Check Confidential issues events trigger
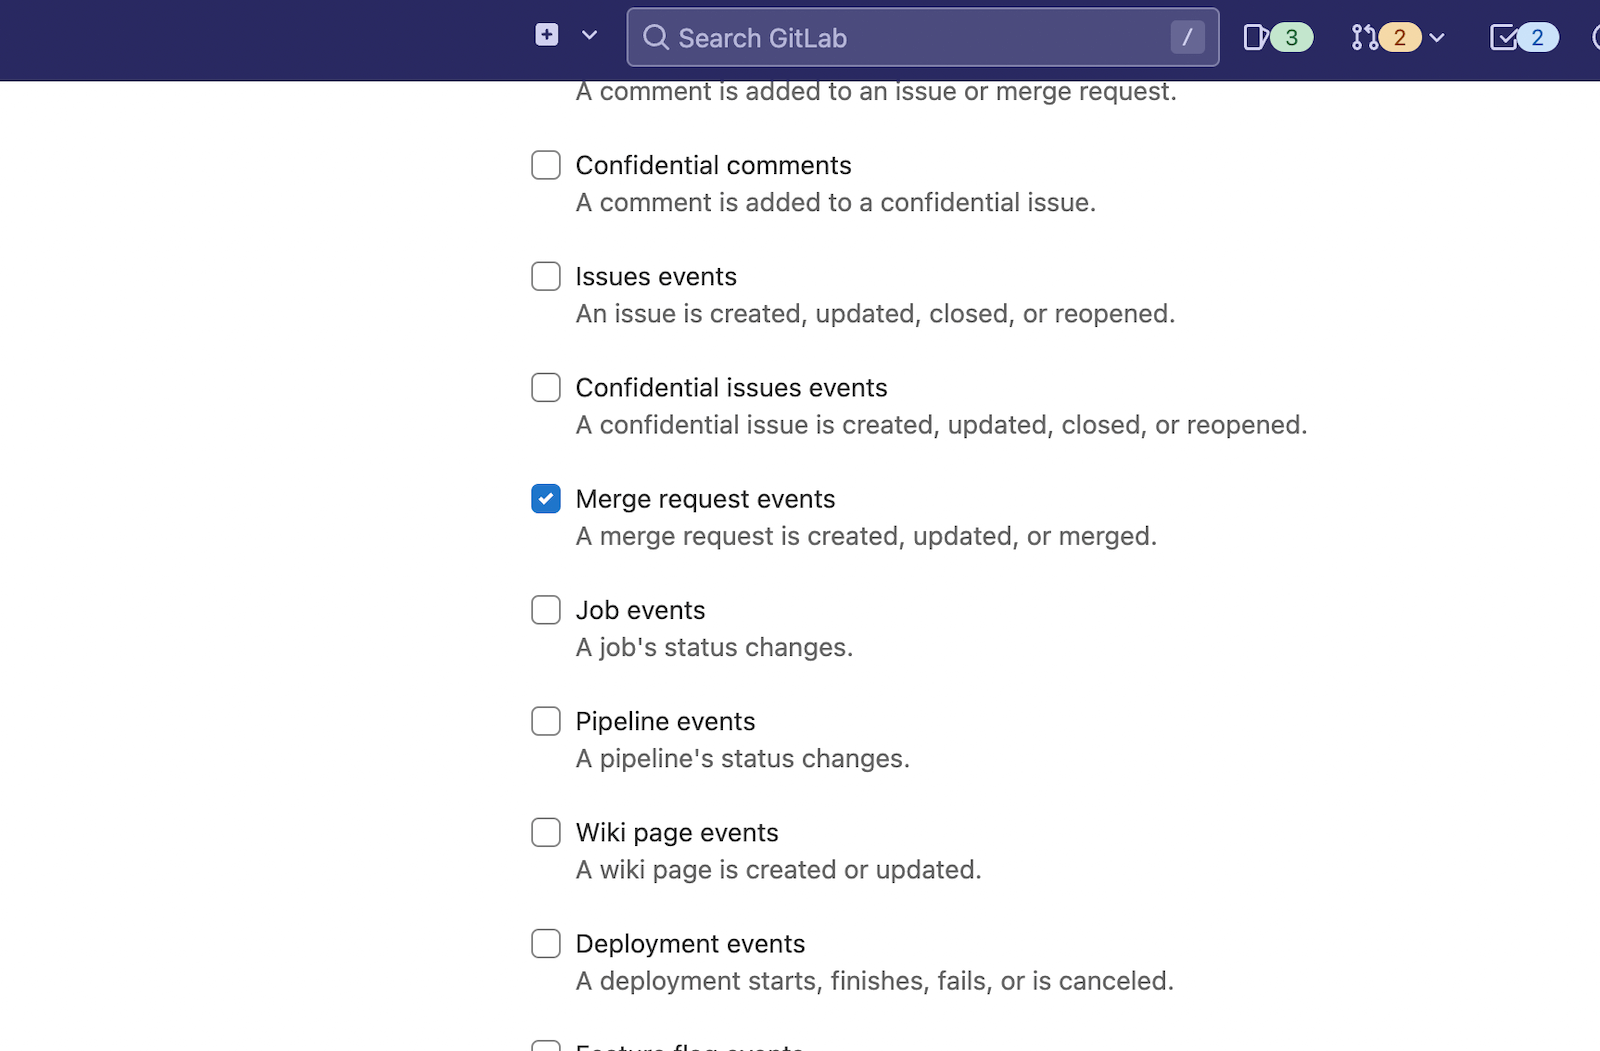 tap(546, 387)
